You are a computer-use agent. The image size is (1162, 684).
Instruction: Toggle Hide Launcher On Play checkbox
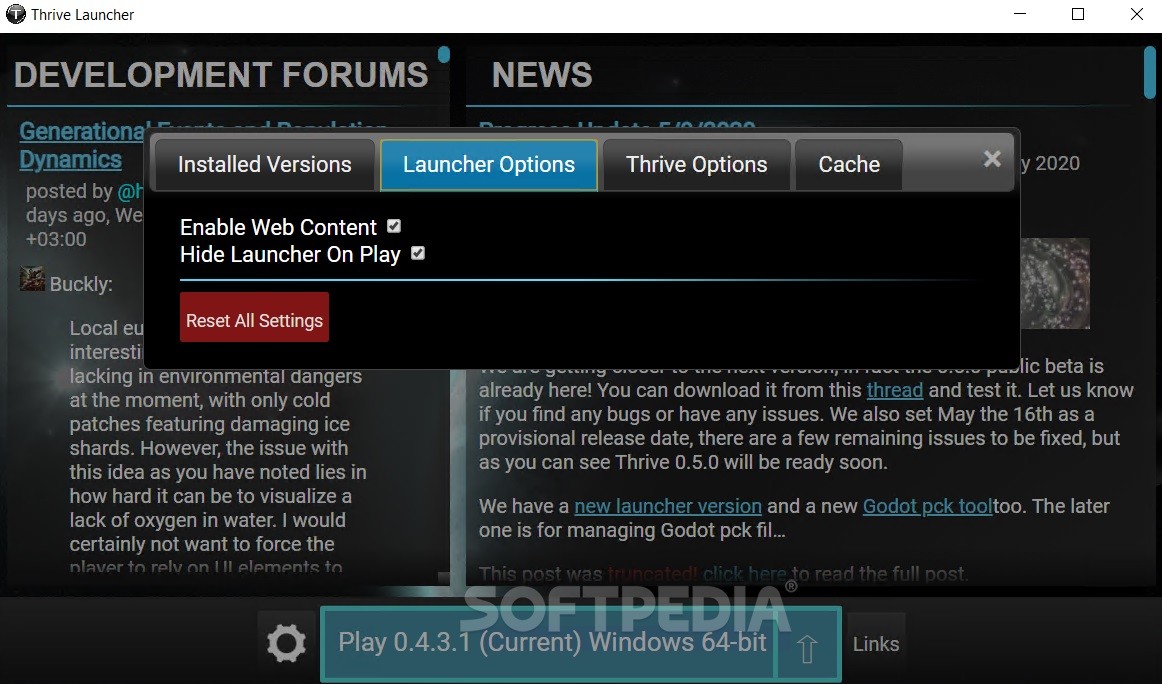pos(418,253)
